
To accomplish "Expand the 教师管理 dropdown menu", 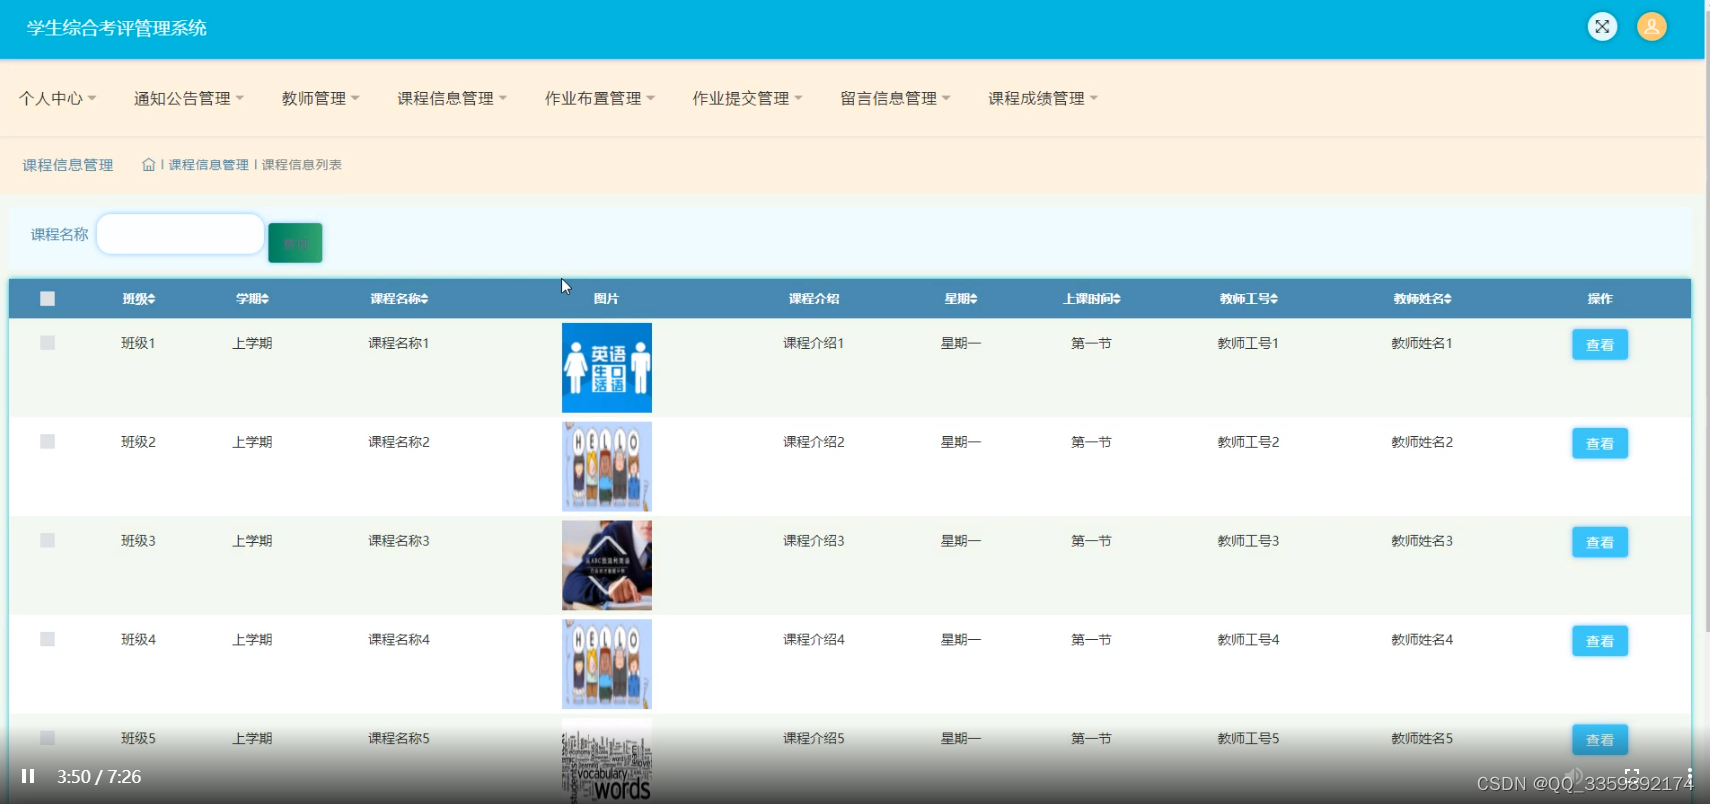I will 320,98.
